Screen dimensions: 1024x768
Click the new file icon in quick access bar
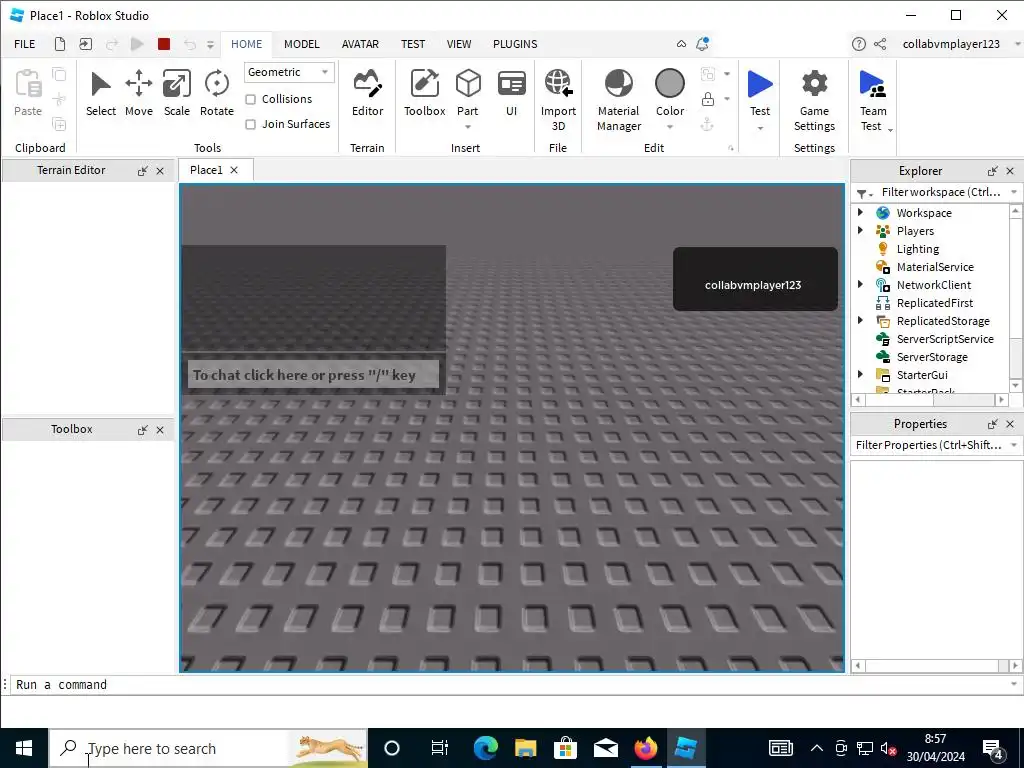(x=59, y=44)
